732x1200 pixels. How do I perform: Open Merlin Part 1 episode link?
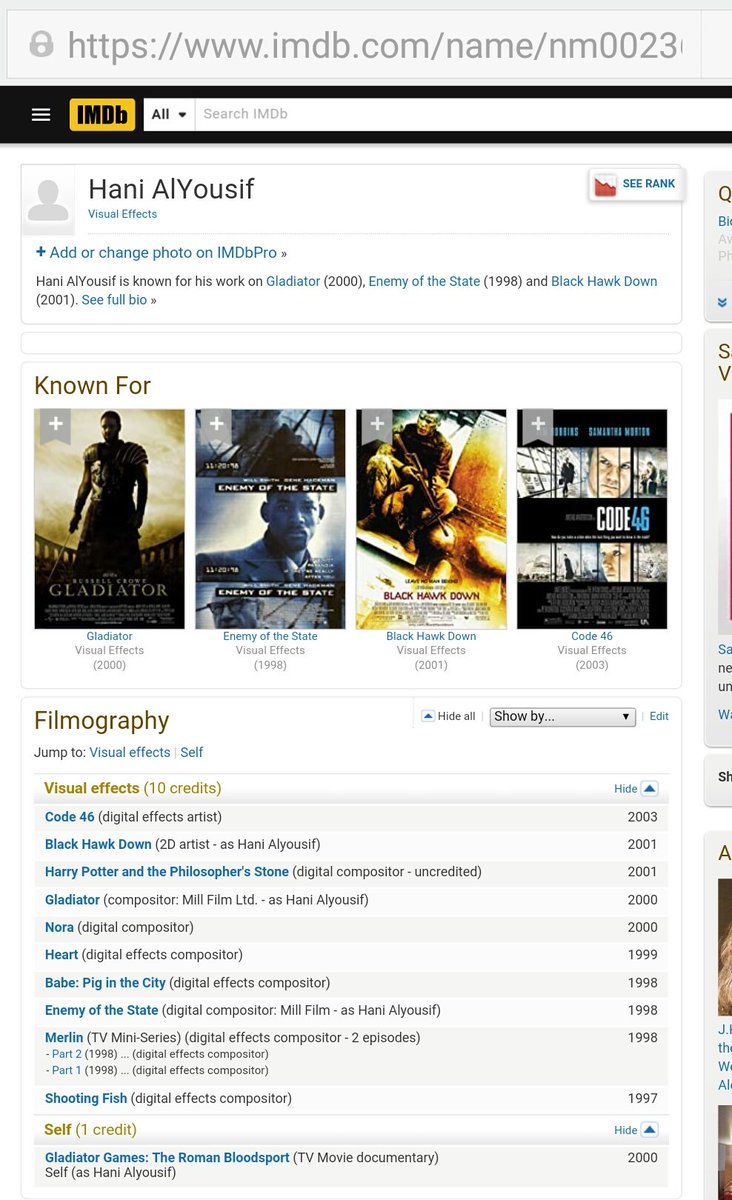67,1070
